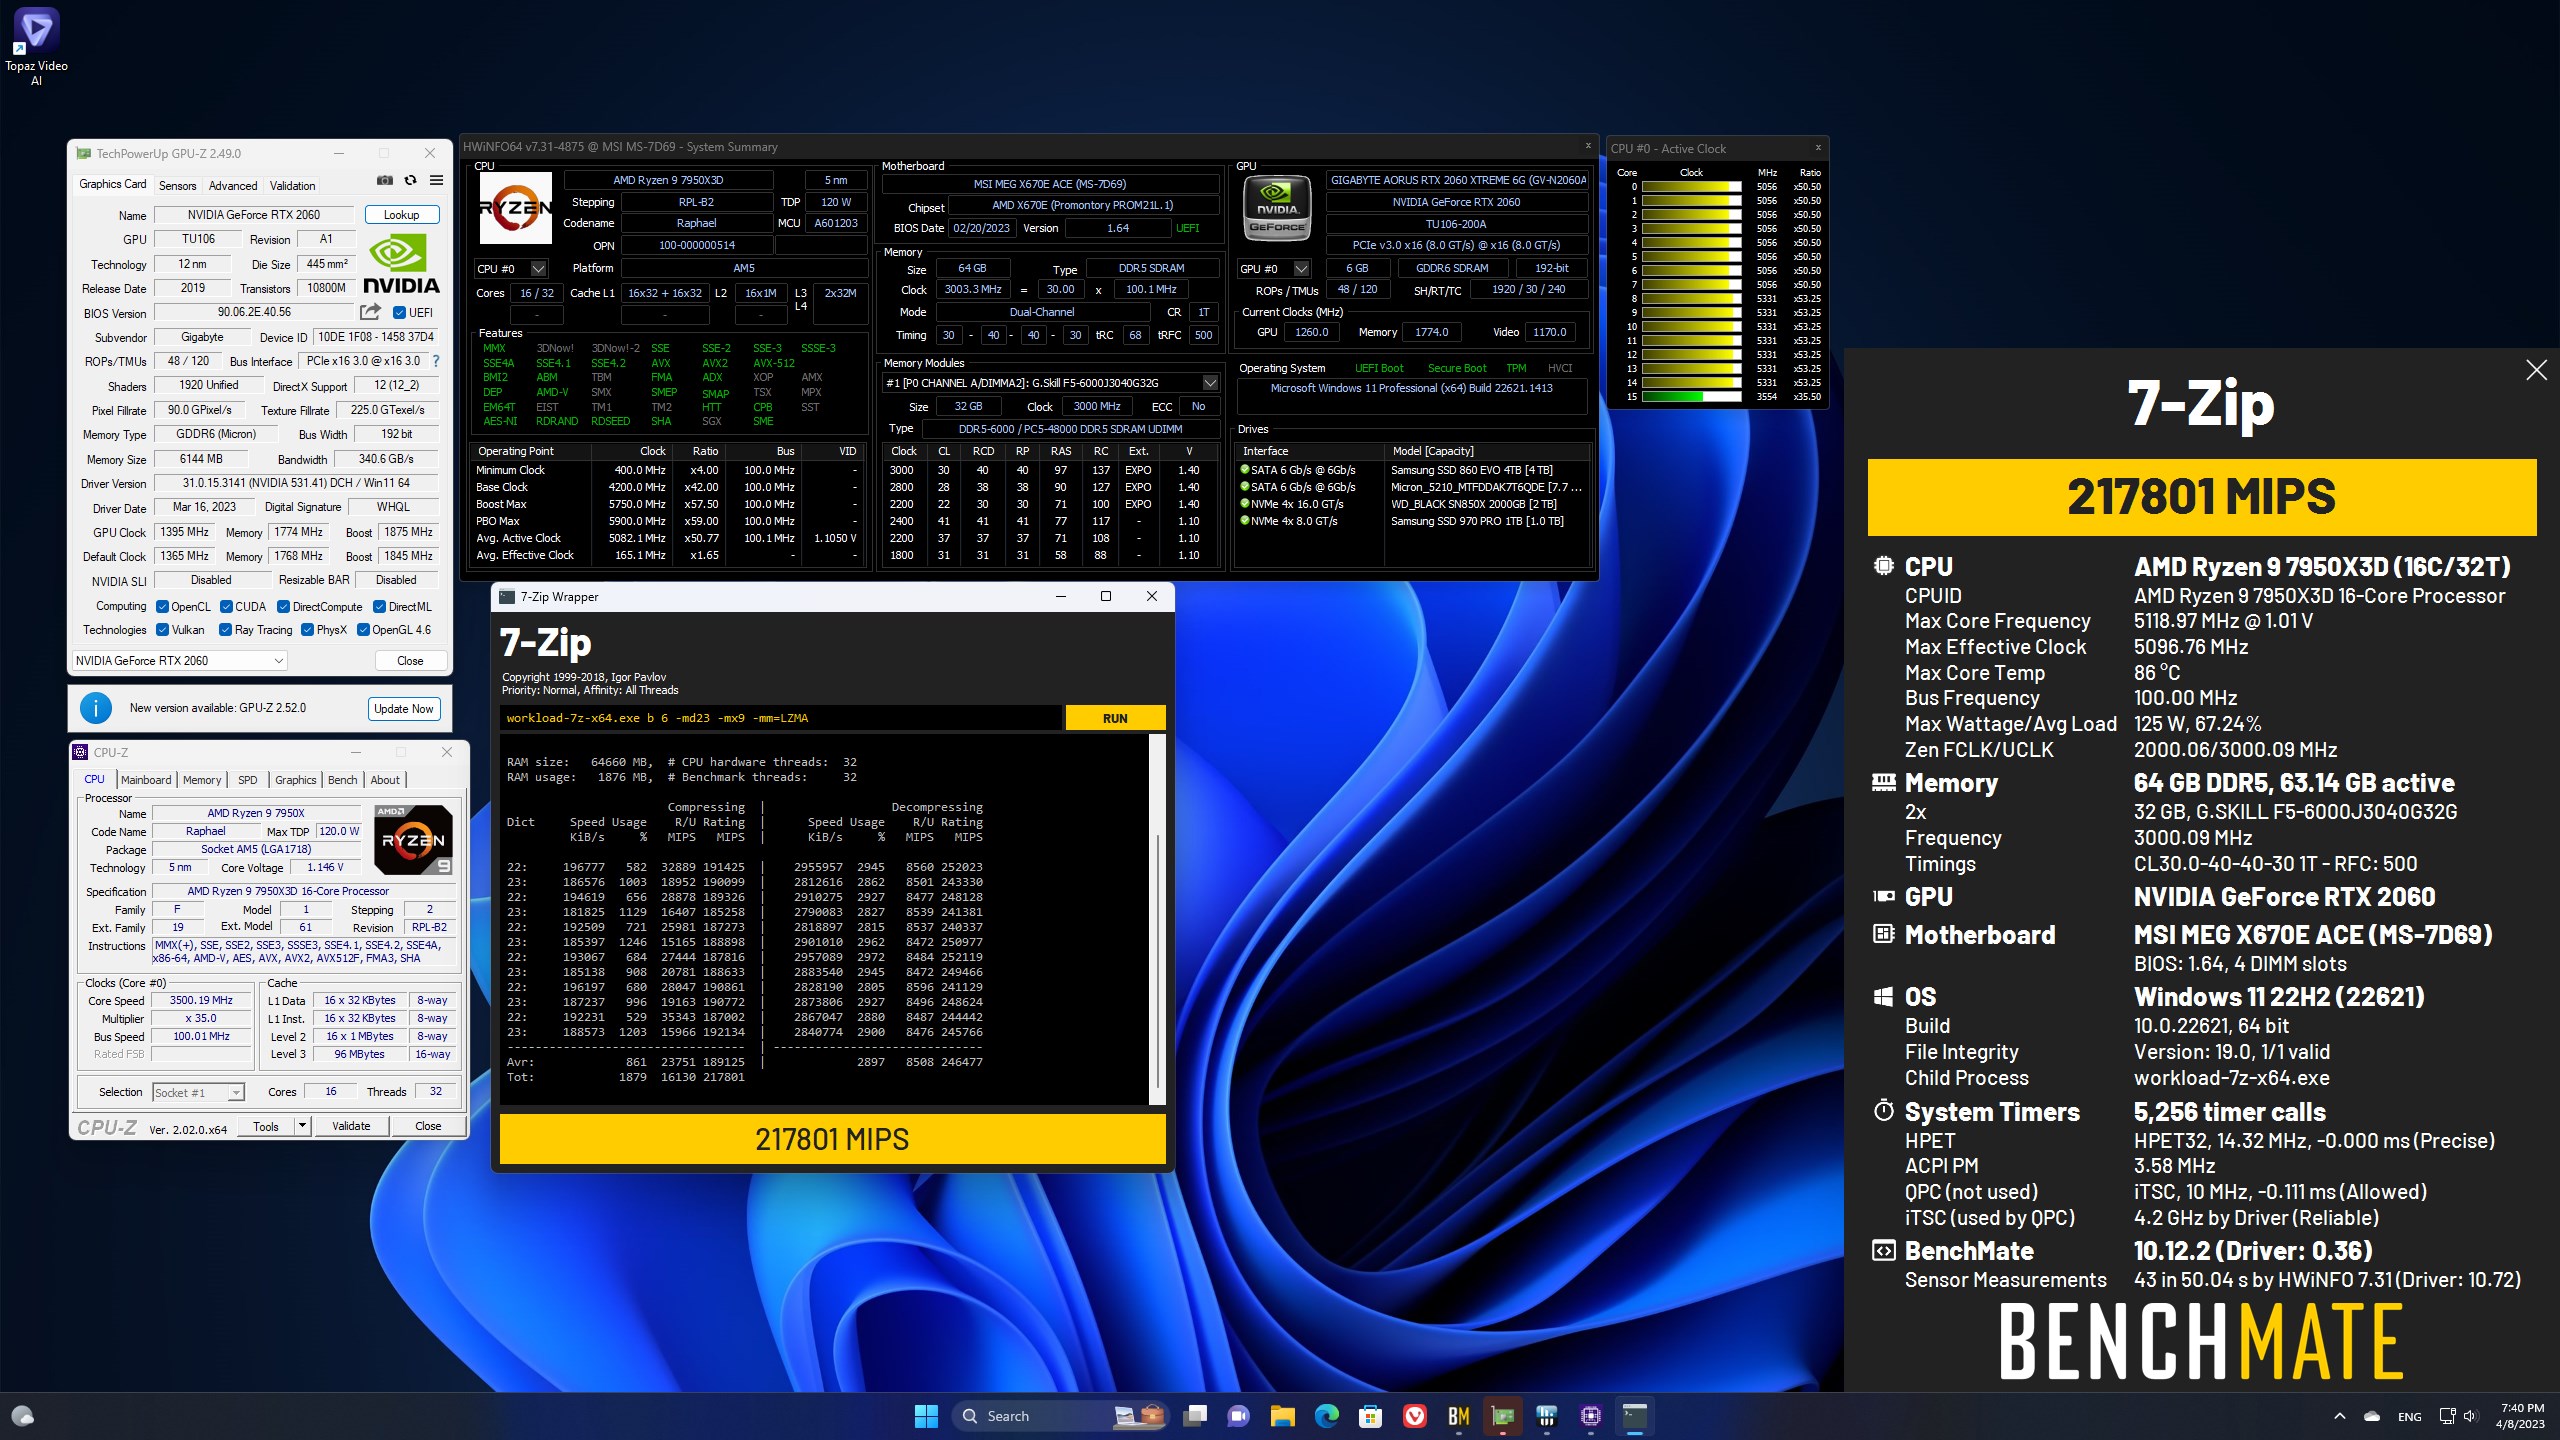Switch to the Advanced tab in GPU-Z
The width and height of the screenshot is (2560, 1440).
click(x=233, y=186)
